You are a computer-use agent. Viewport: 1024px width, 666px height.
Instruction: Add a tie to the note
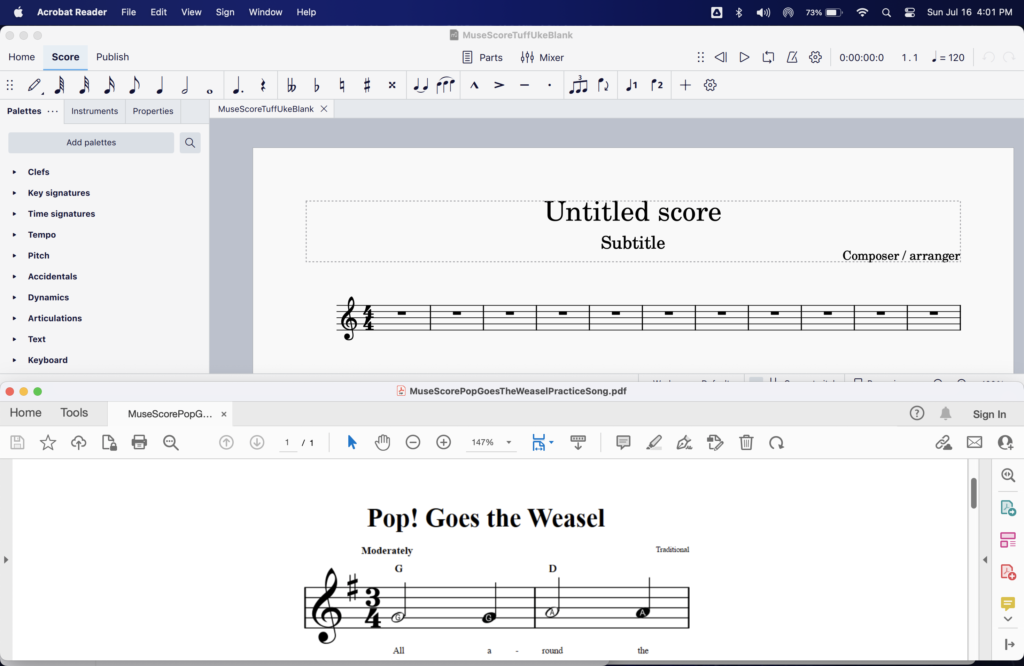point(420,86)
